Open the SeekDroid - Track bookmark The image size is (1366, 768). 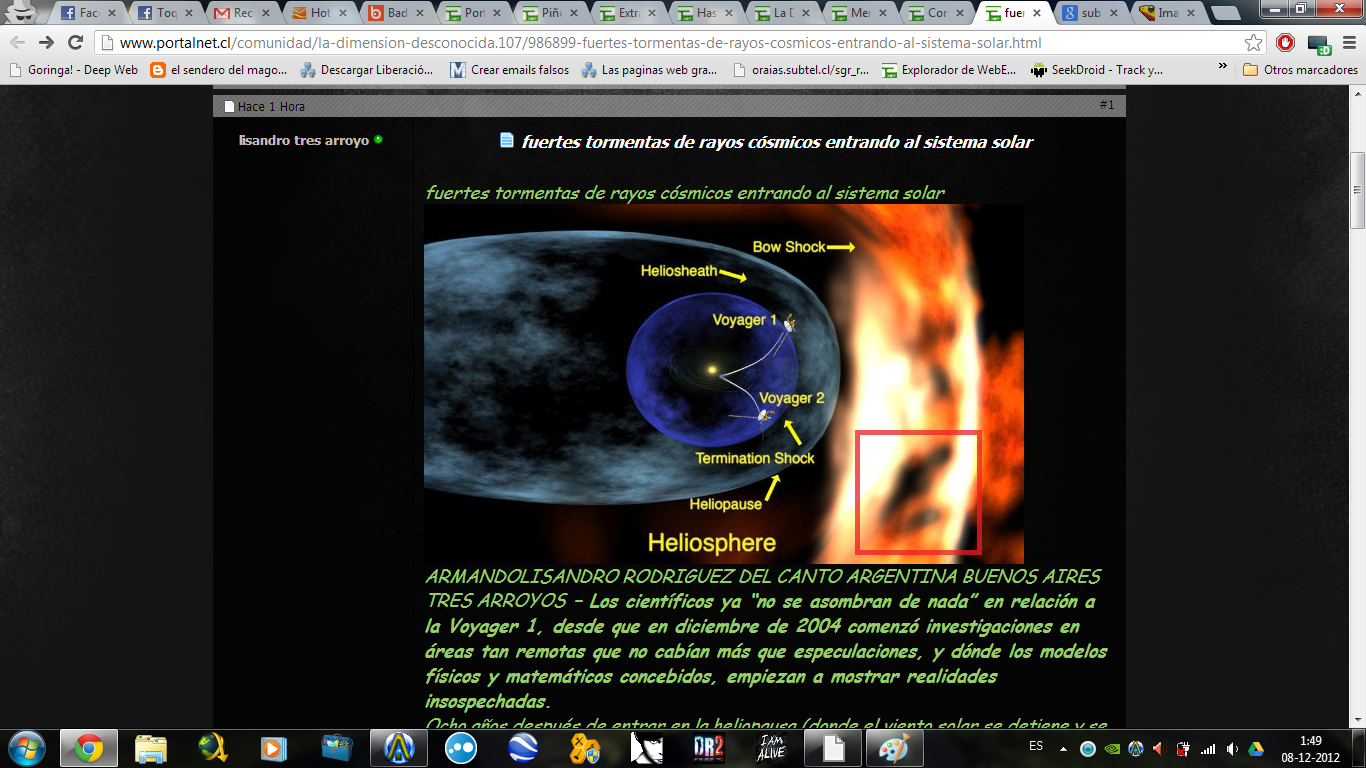1098,70
